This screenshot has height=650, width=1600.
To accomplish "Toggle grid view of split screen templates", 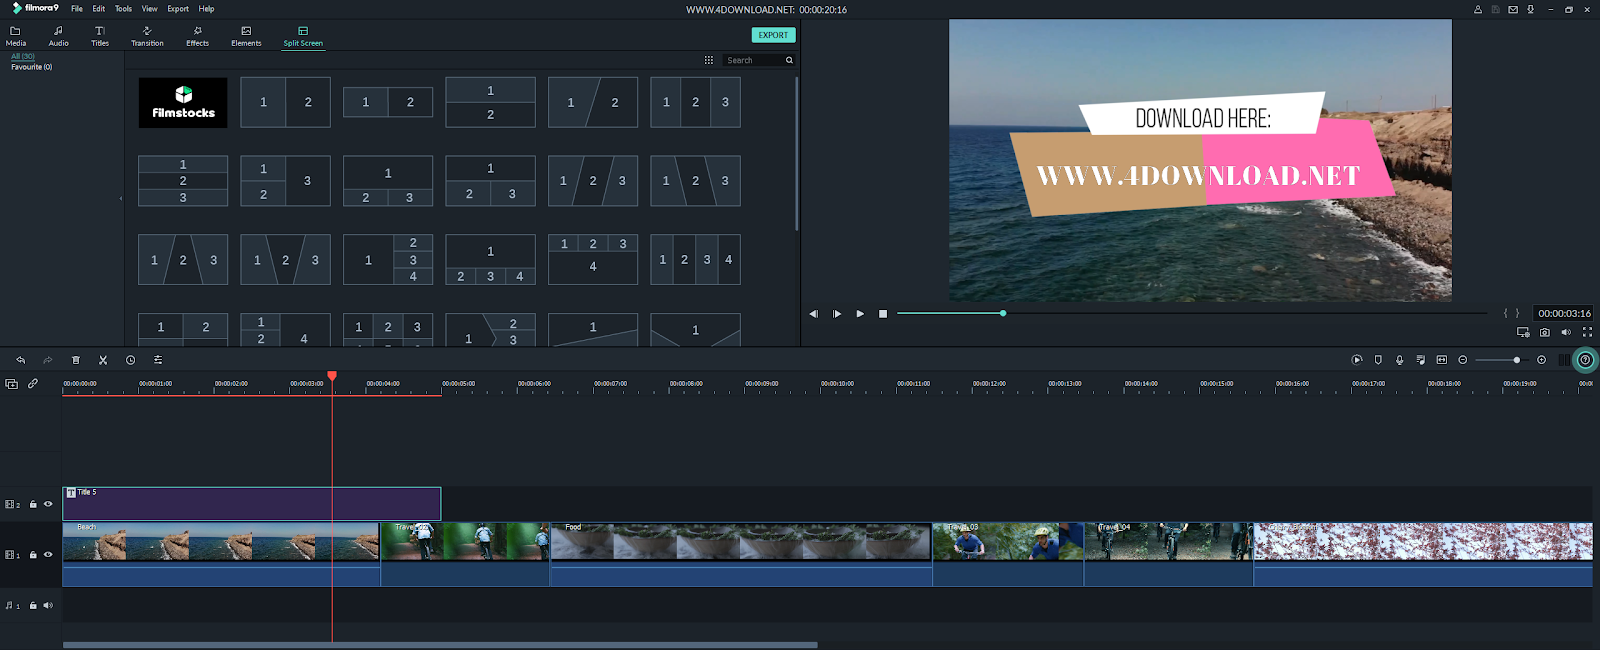I will (x=709, y=60).
